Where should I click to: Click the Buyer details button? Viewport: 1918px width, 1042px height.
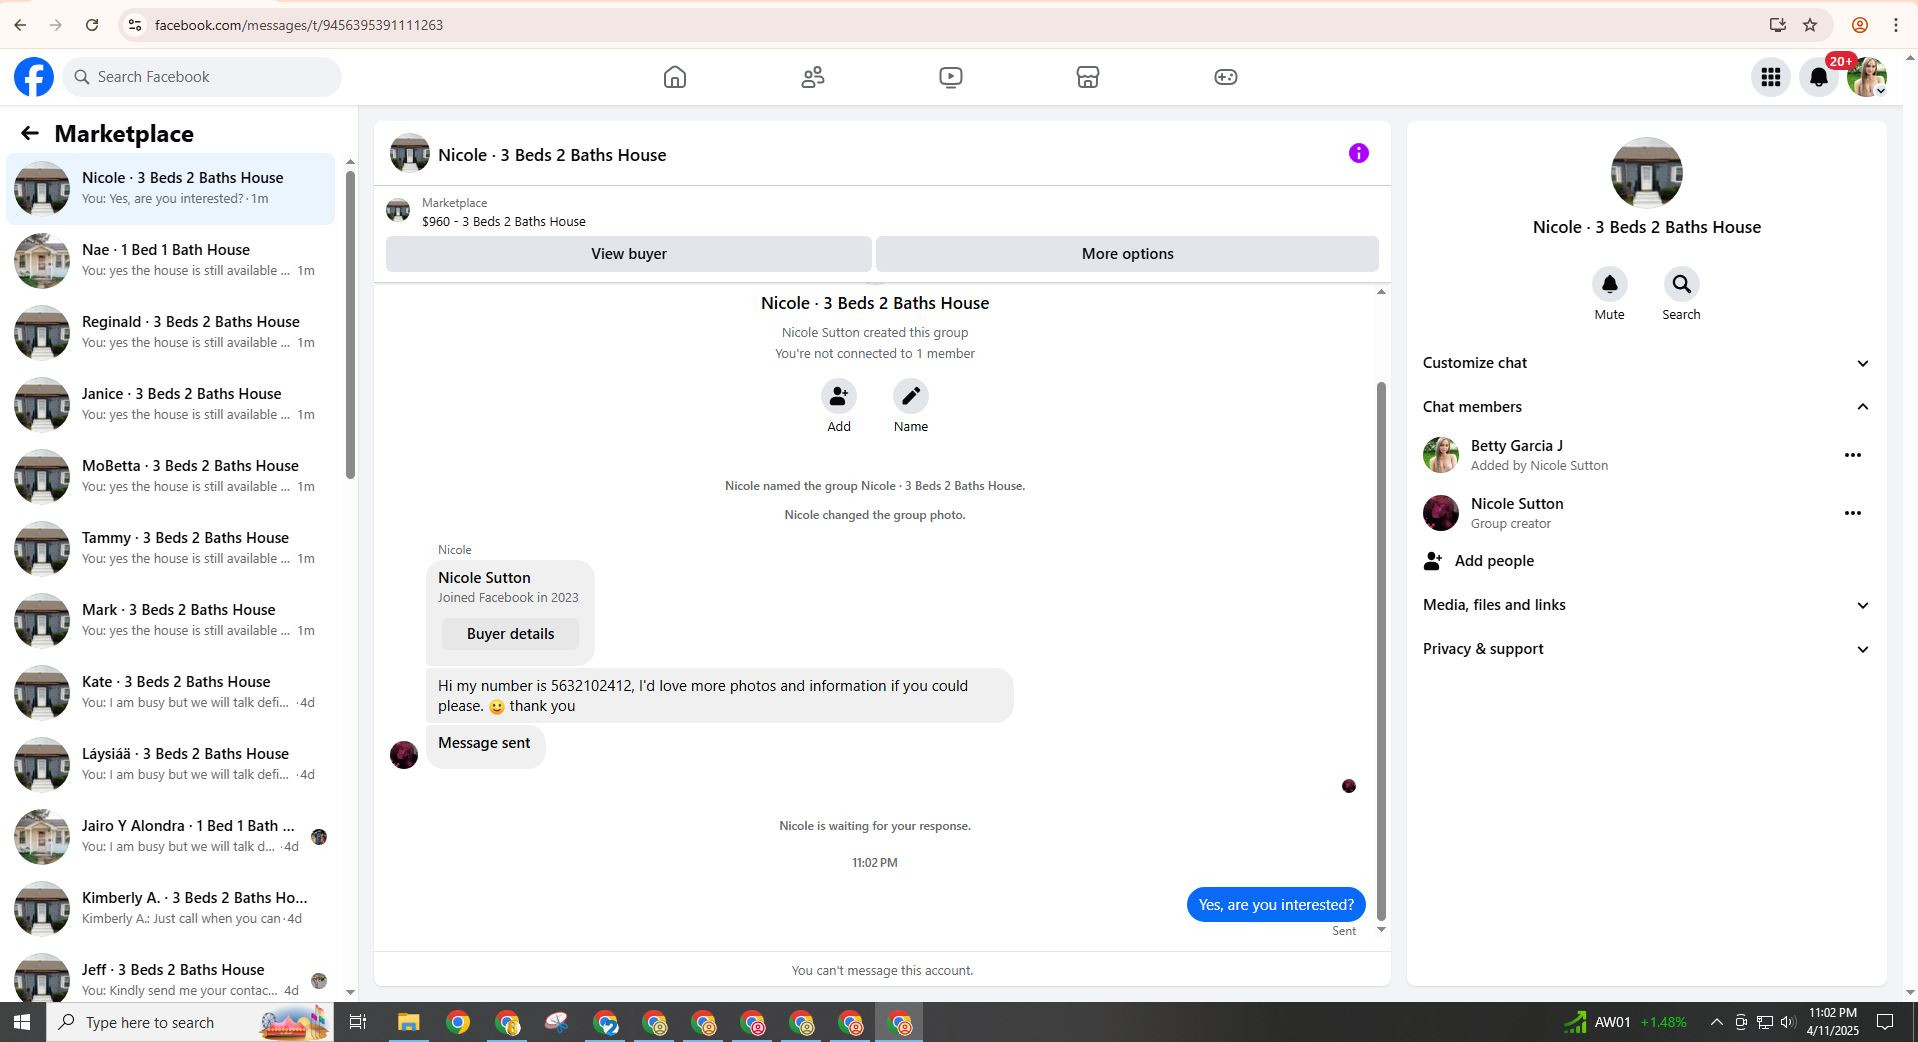(510, 634)
